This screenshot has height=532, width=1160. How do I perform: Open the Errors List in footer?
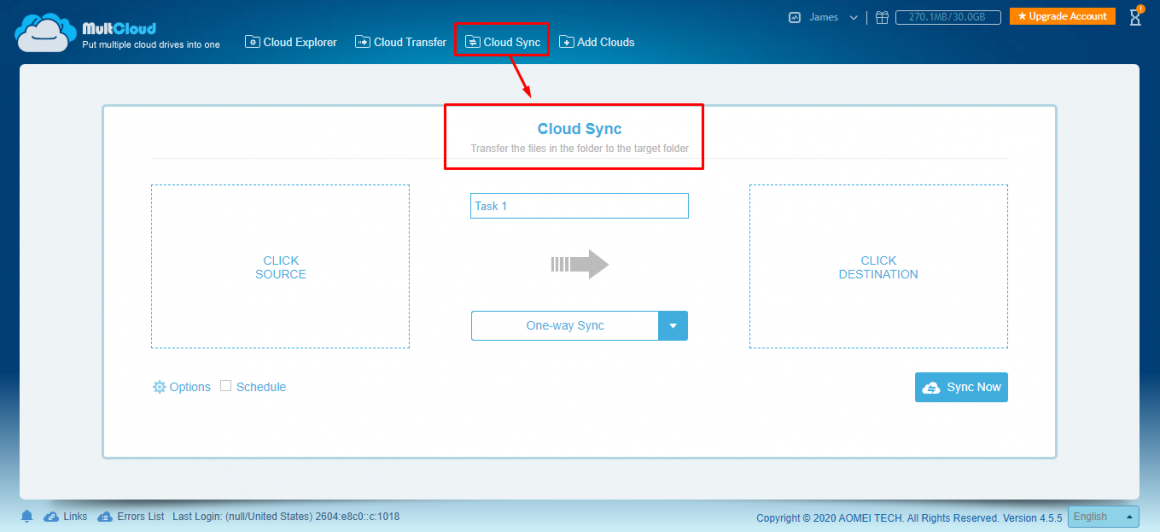tap(129, 516)
